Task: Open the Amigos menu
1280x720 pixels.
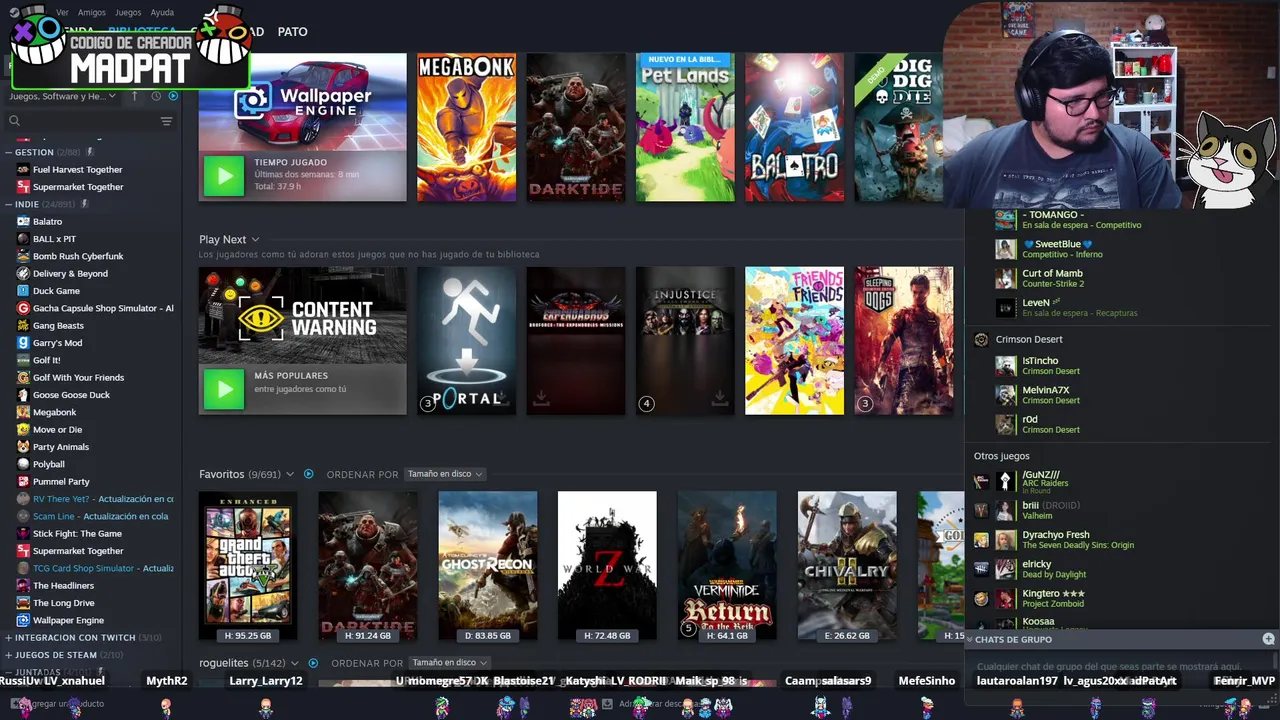Action: 92,13
